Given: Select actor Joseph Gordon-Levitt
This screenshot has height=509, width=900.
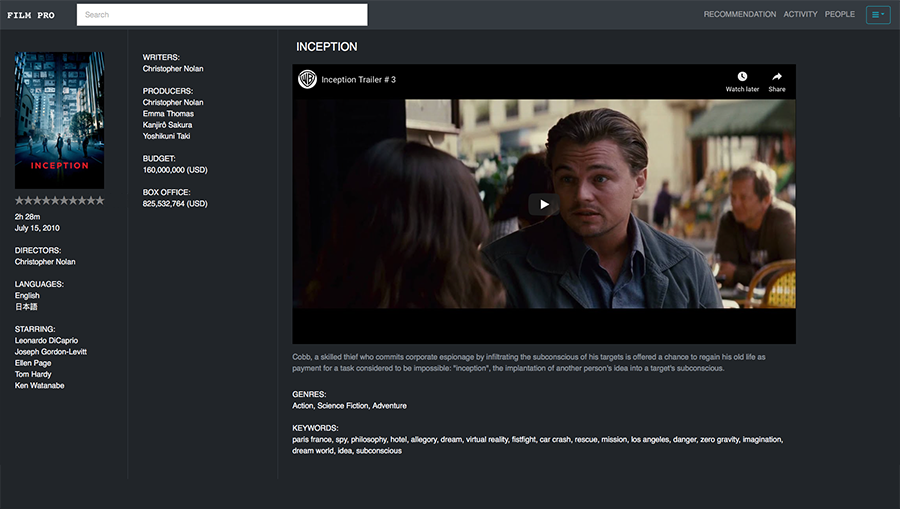Looking at the screenshot, I should 51,352.
